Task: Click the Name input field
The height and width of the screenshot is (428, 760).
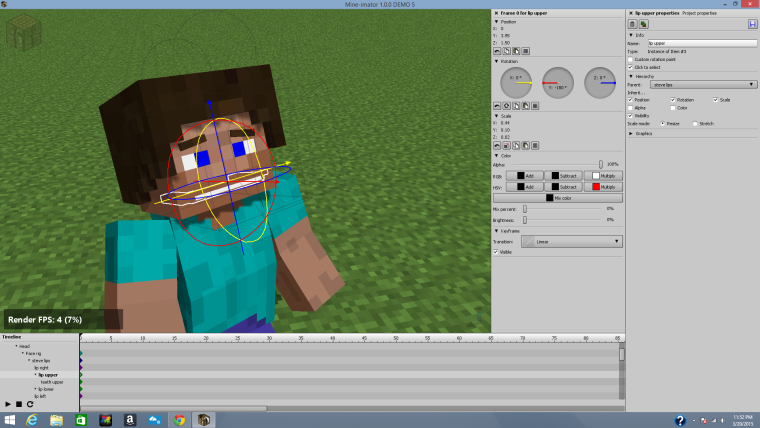Action: click(x=701, y=44)
